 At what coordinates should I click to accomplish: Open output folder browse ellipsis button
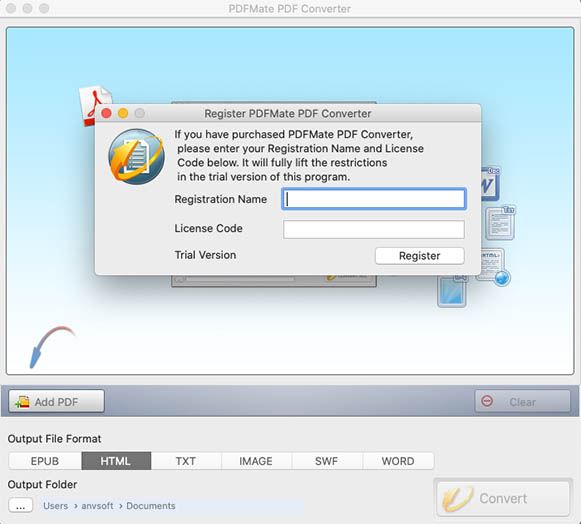click(x=21, y=505)
